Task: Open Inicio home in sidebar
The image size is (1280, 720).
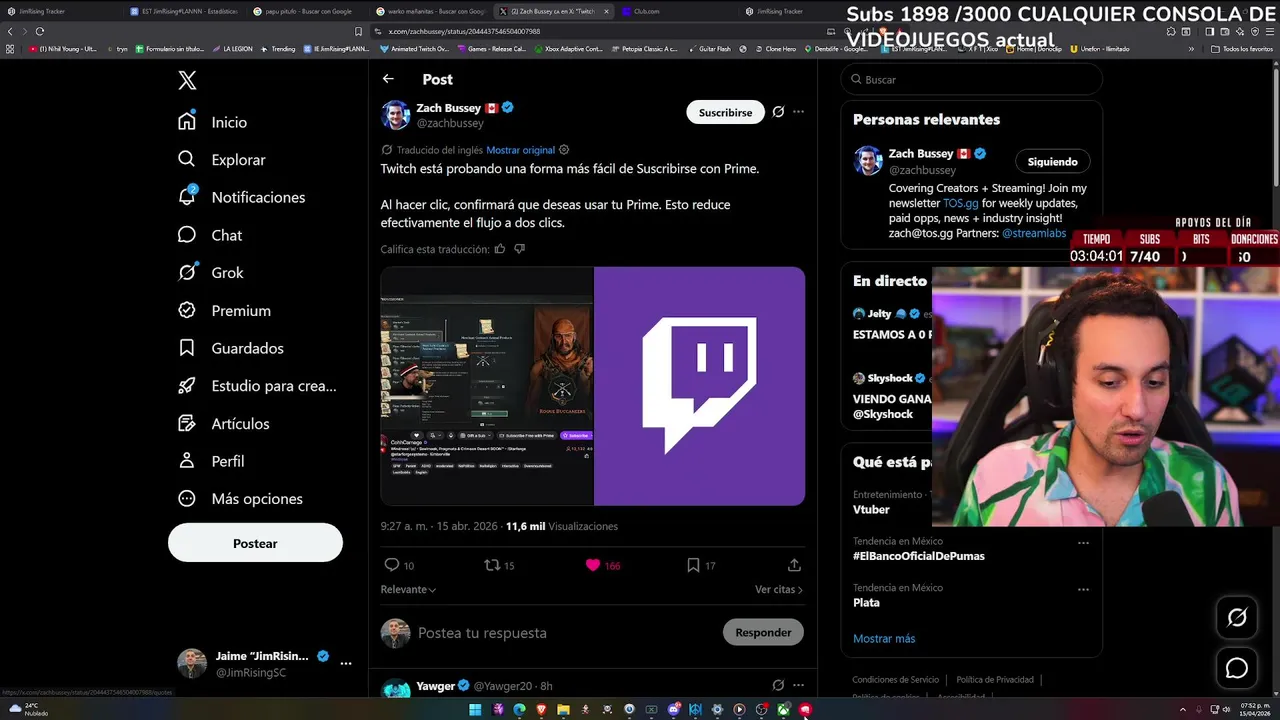Action: point(212,122)
